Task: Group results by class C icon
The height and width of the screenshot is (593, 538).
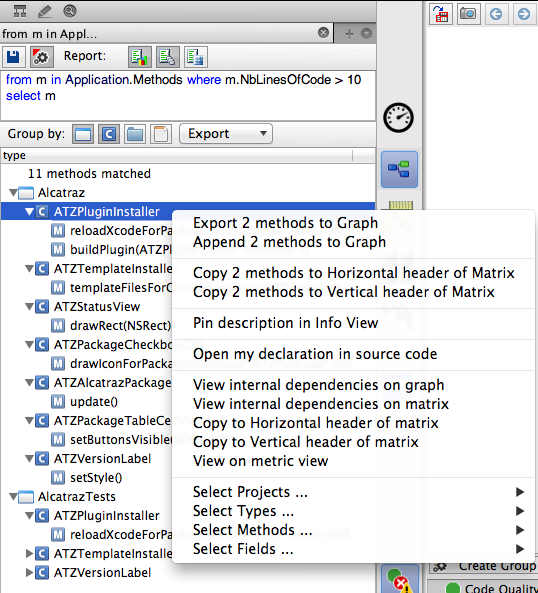Action: pyautogui.click(x=109, y=134)
